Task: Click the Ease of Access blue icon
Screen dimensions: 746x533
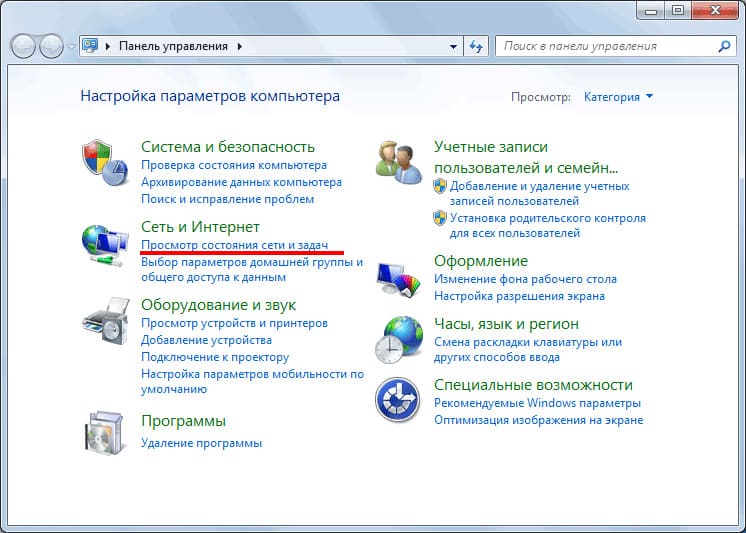Action: click(x=398, y=400)
